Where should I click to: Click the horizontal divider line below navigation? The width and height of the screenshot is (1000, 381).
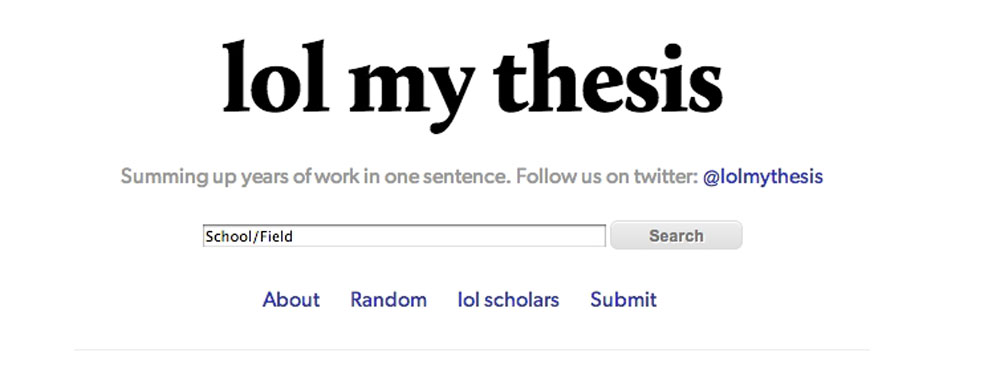pyautogui.click(x=471, y=350)
